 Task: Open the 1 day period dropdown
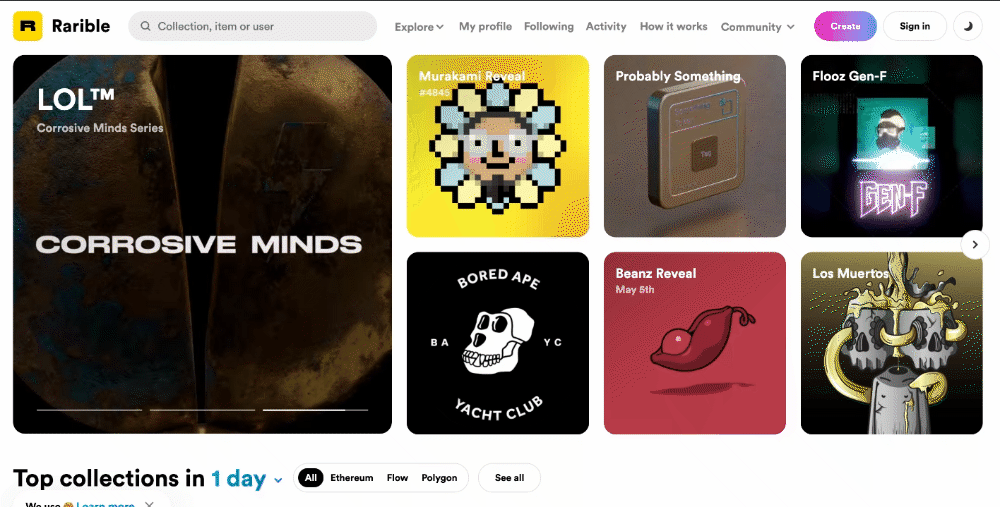click(247, 479)
